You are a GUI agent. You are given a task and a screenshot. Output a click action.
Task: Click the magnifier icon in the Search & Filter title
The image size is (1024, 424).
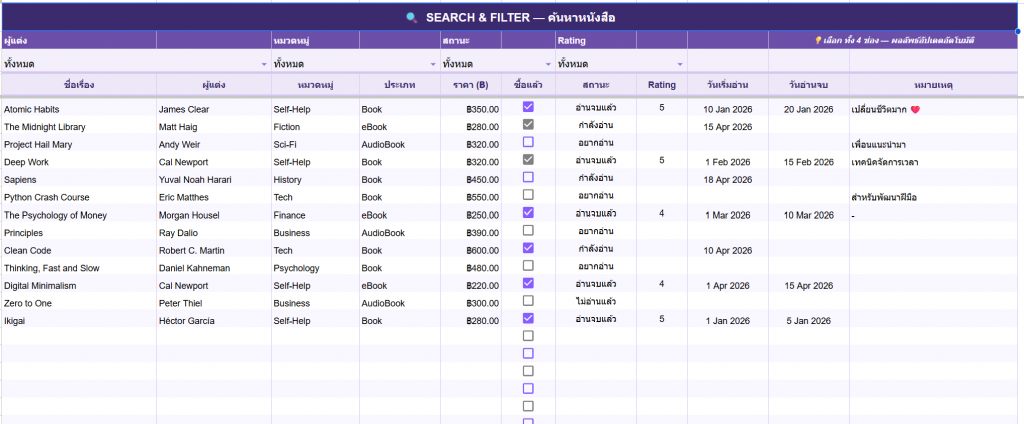tap(412, 17)
